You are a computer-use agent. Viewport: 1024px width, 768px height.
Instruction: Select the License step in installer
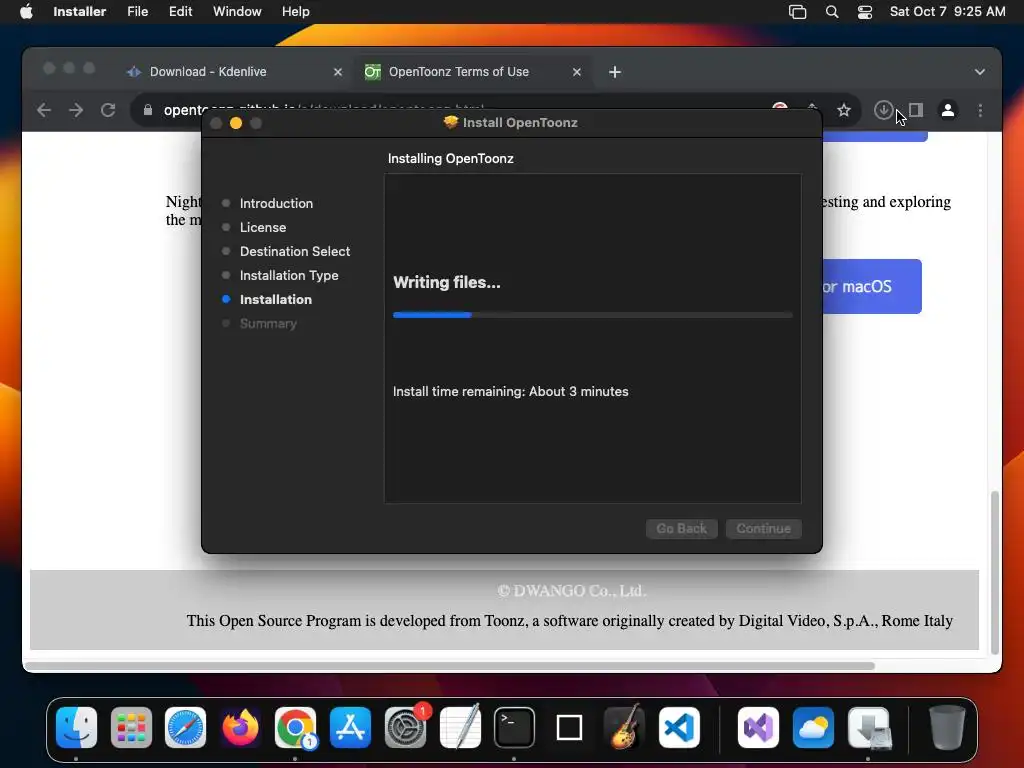click(263, 227)
